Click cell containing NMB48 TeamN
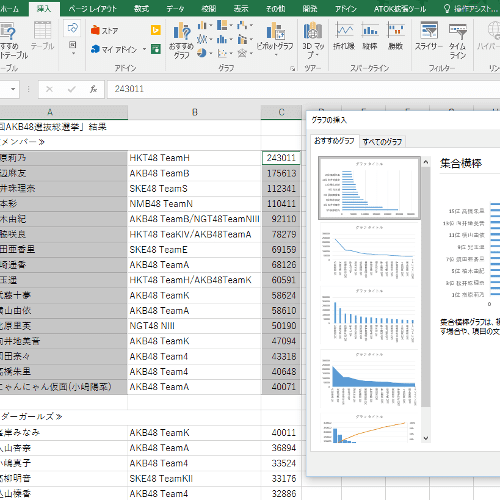This screenshot has width=500, height=500. click(194, 204)
